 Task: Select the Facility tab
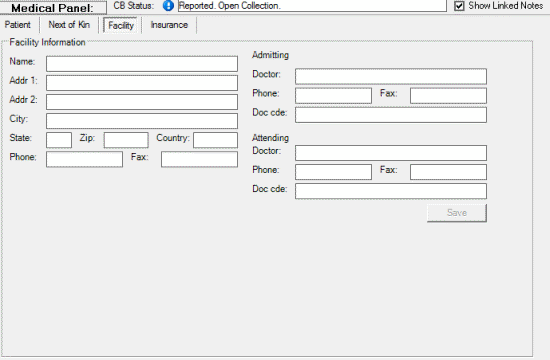(121, 25)
